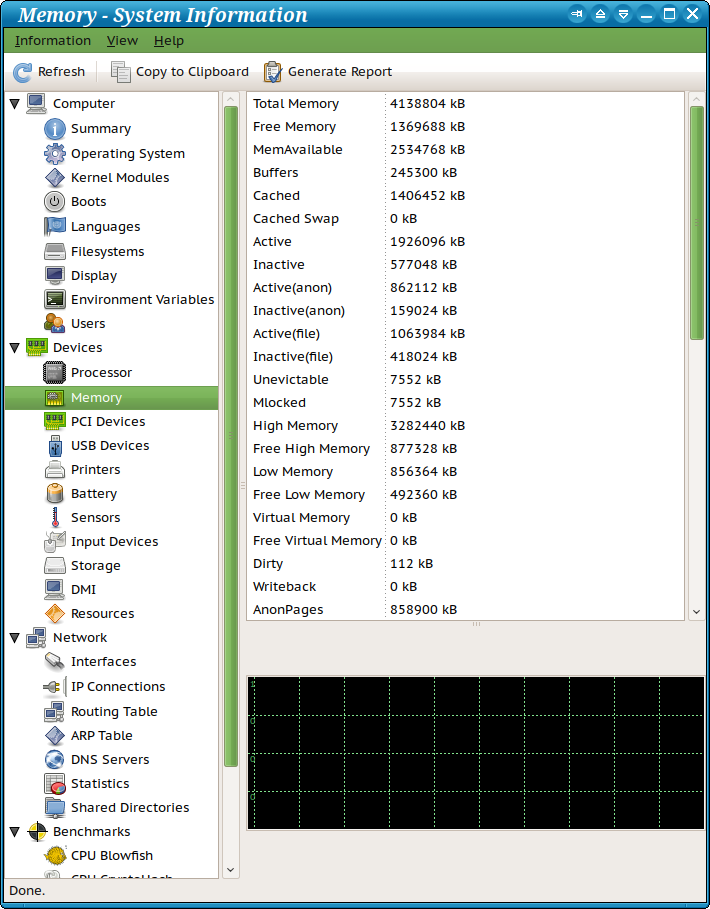Collapse the Devices tree section
This screenshot has width=710, height=909.
click(x=14, y=348)
